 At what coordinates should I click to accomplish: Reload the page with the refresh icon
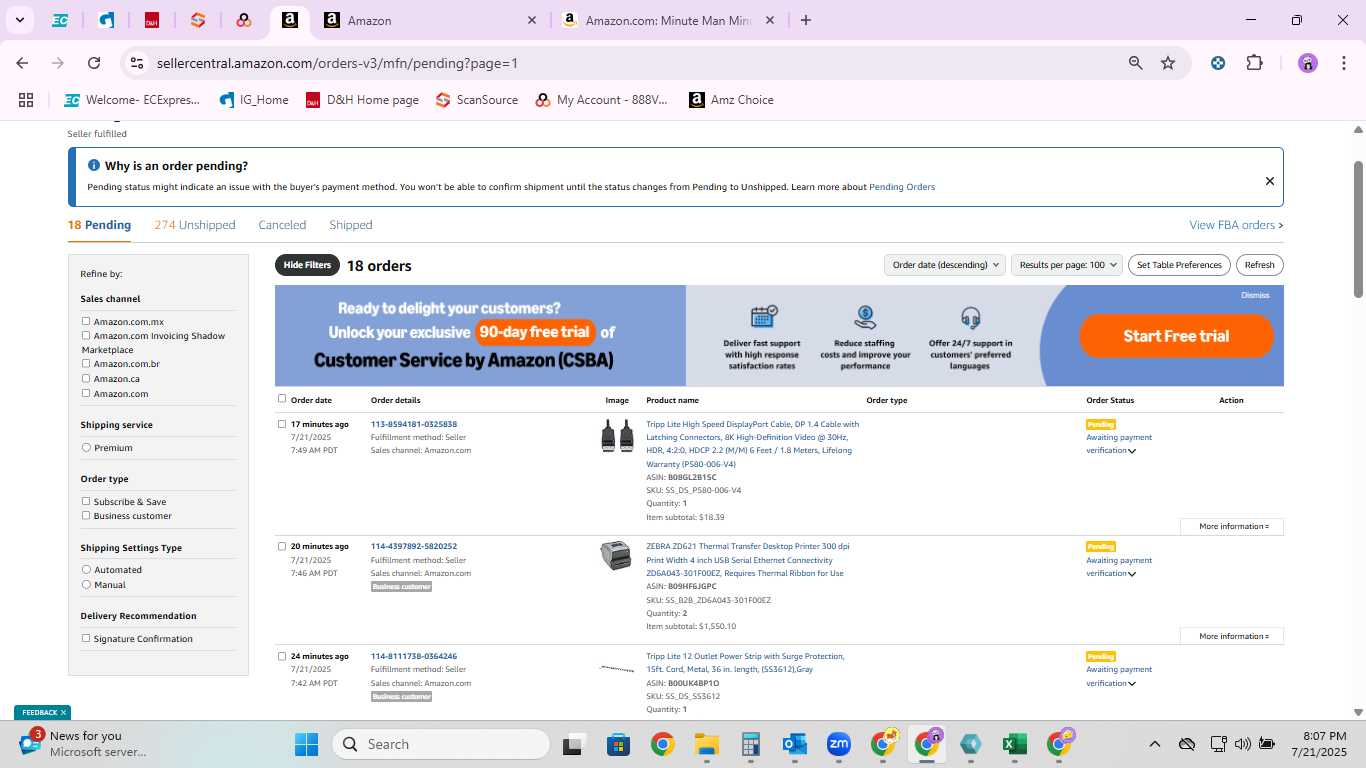click(x=94, y=63)
